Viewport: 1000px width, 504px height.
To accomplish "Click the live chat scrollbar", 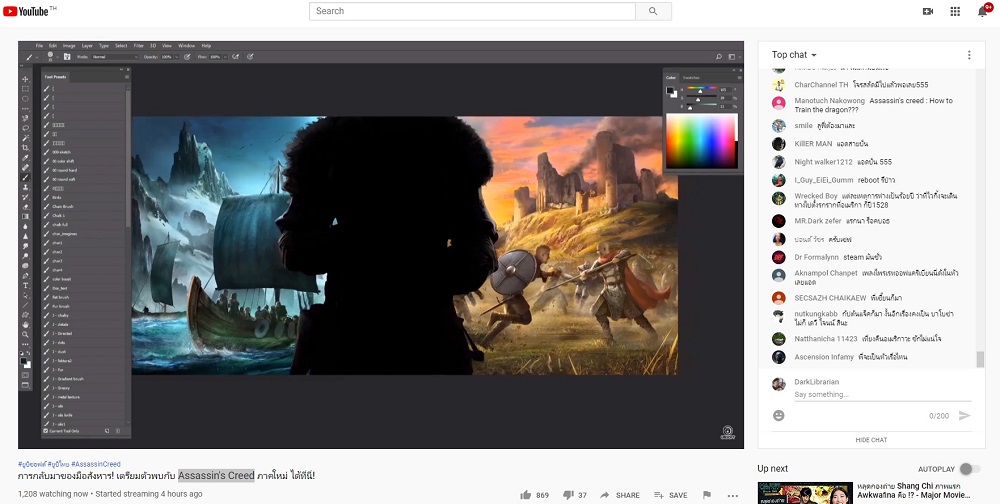I will tap(980, 359).
